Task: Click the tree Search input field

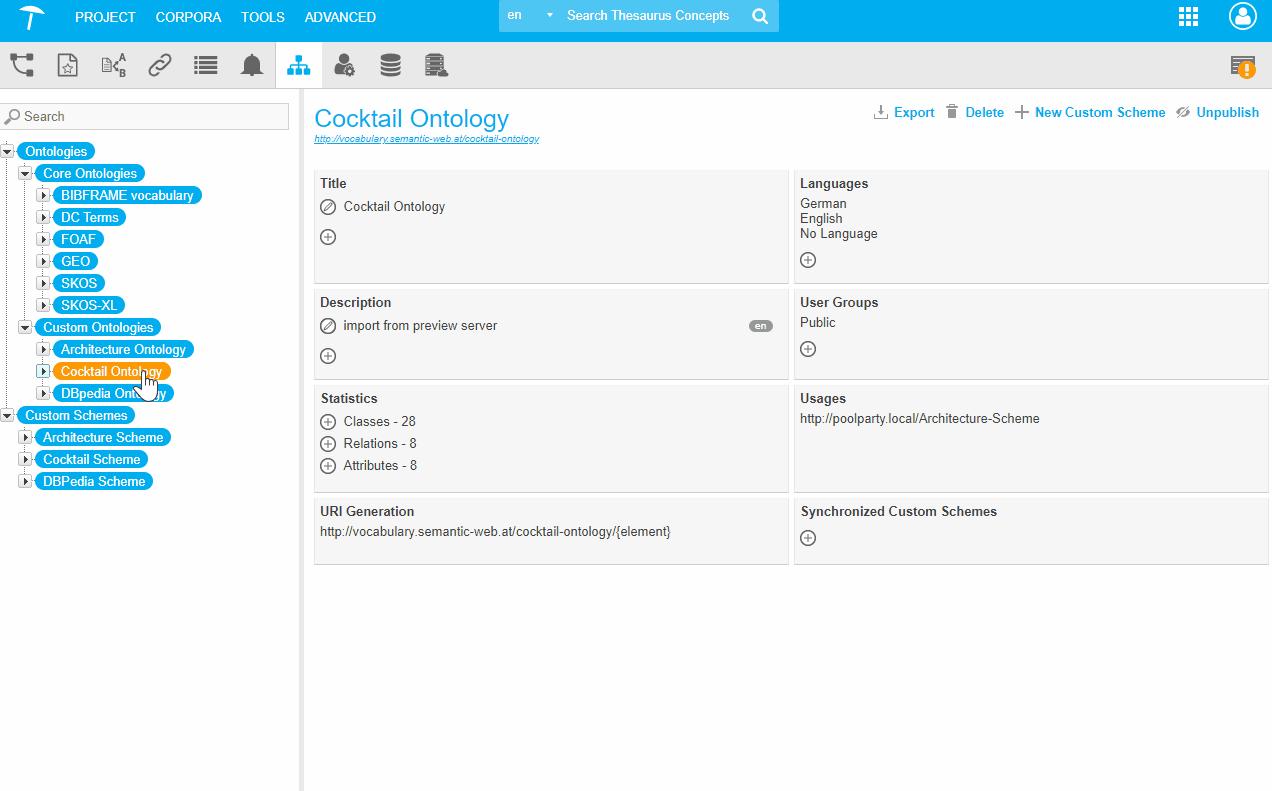Action: pyautogui.click(x=150, y=117)
